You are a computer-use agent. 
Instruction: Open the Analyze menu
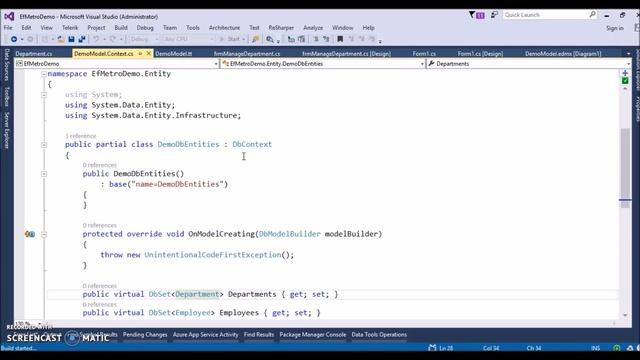pyautogui.click(x=313, y=28)
